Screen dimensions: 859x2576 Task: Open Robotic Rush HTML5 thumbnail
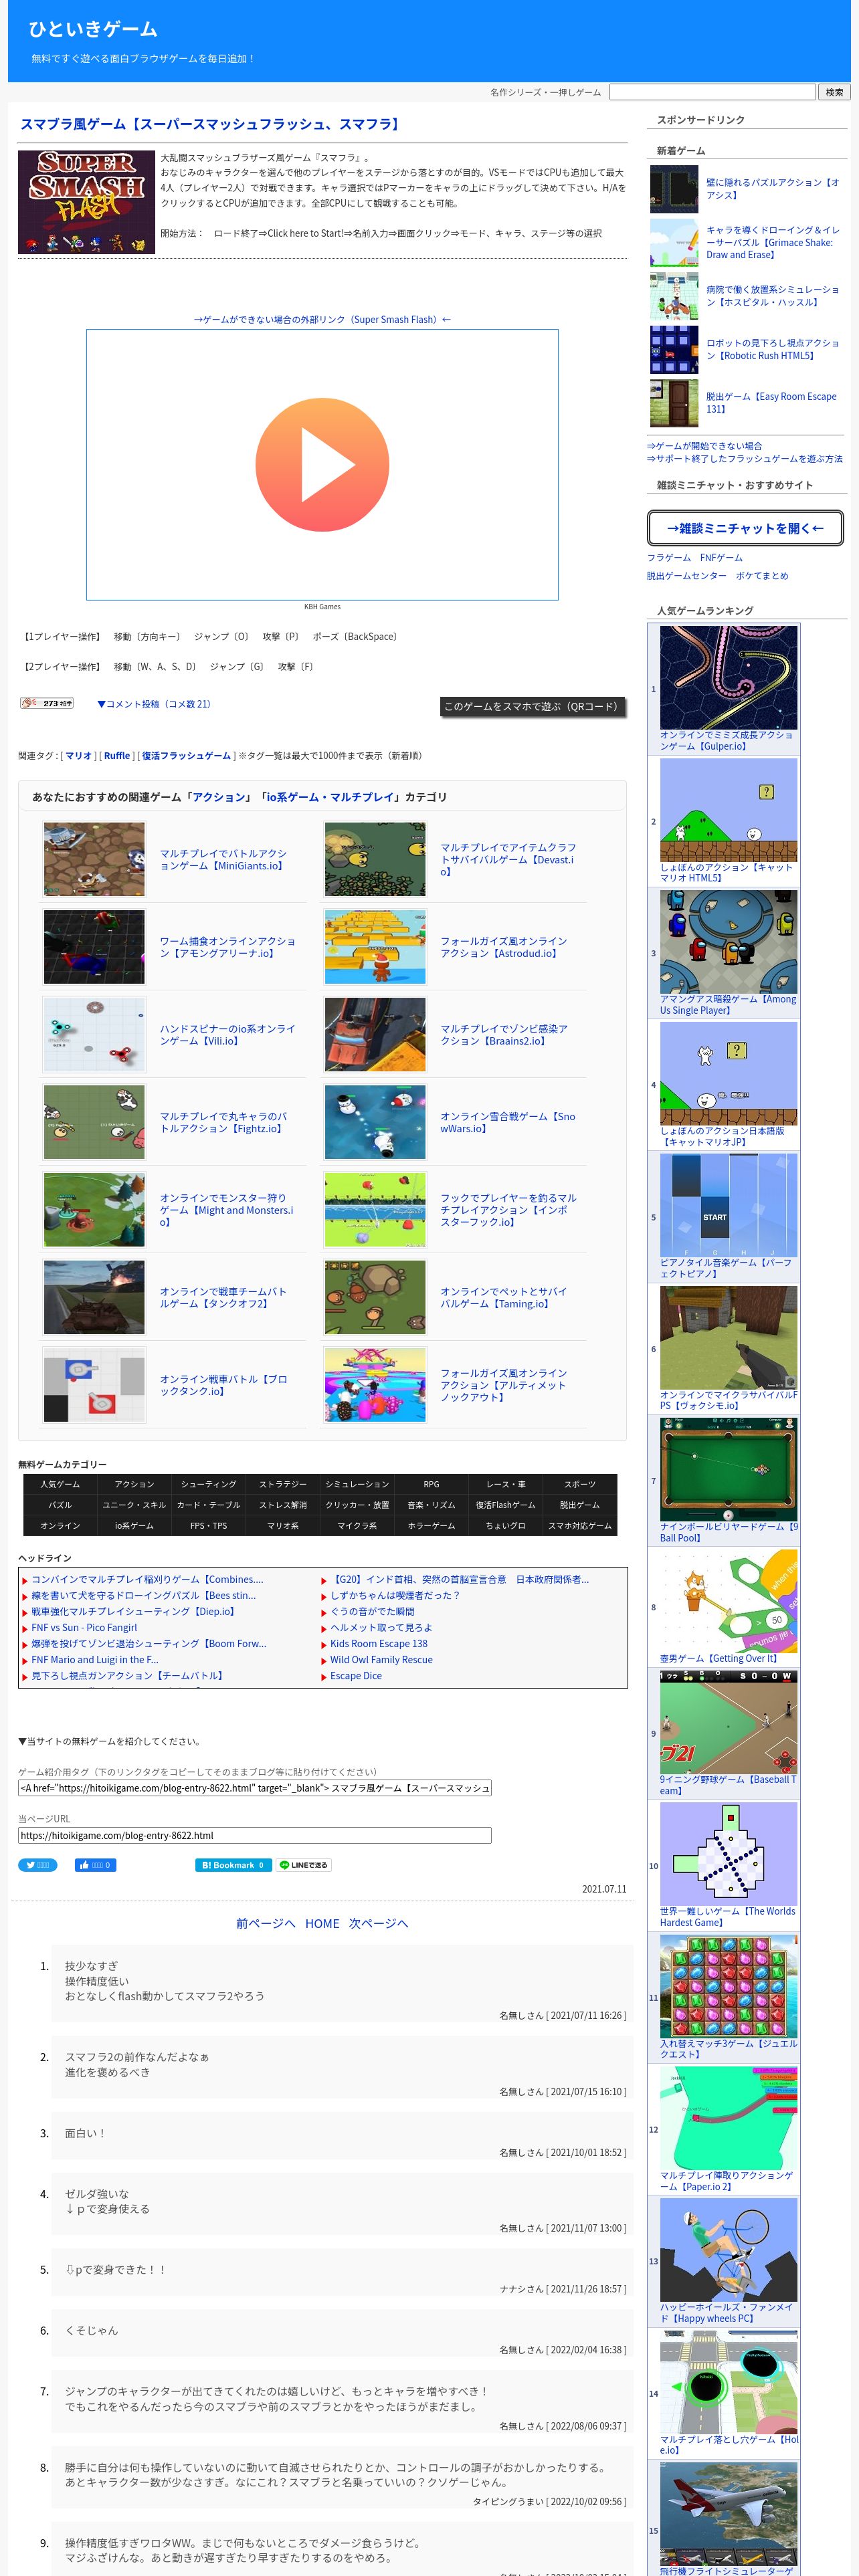point(674,349)
